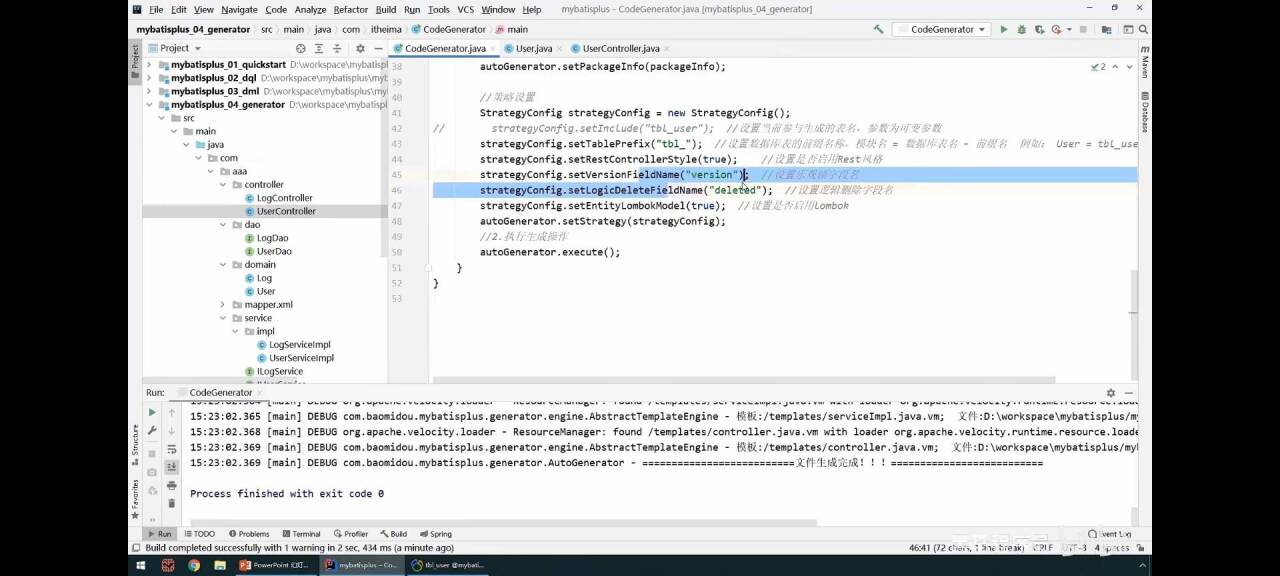This screenshot has height=576, width=1280.
Task: Switch to User.java editor tab
Action: (534, 48)
